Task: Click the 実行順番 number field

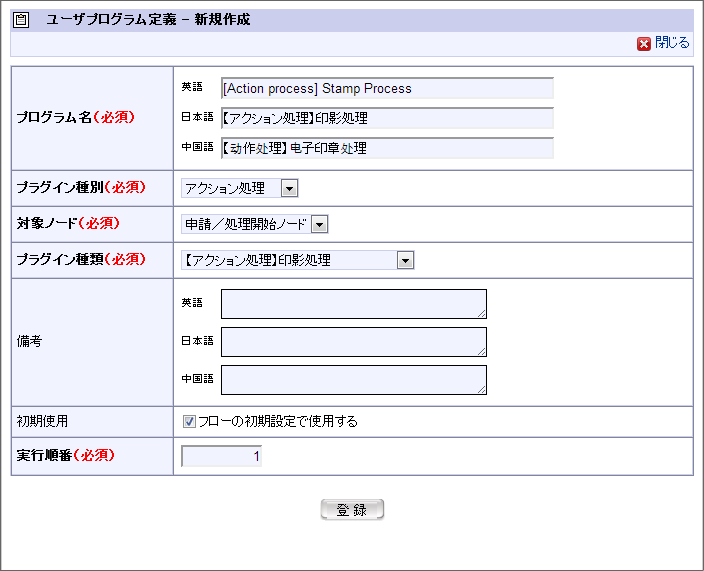Action: point(221,456)
